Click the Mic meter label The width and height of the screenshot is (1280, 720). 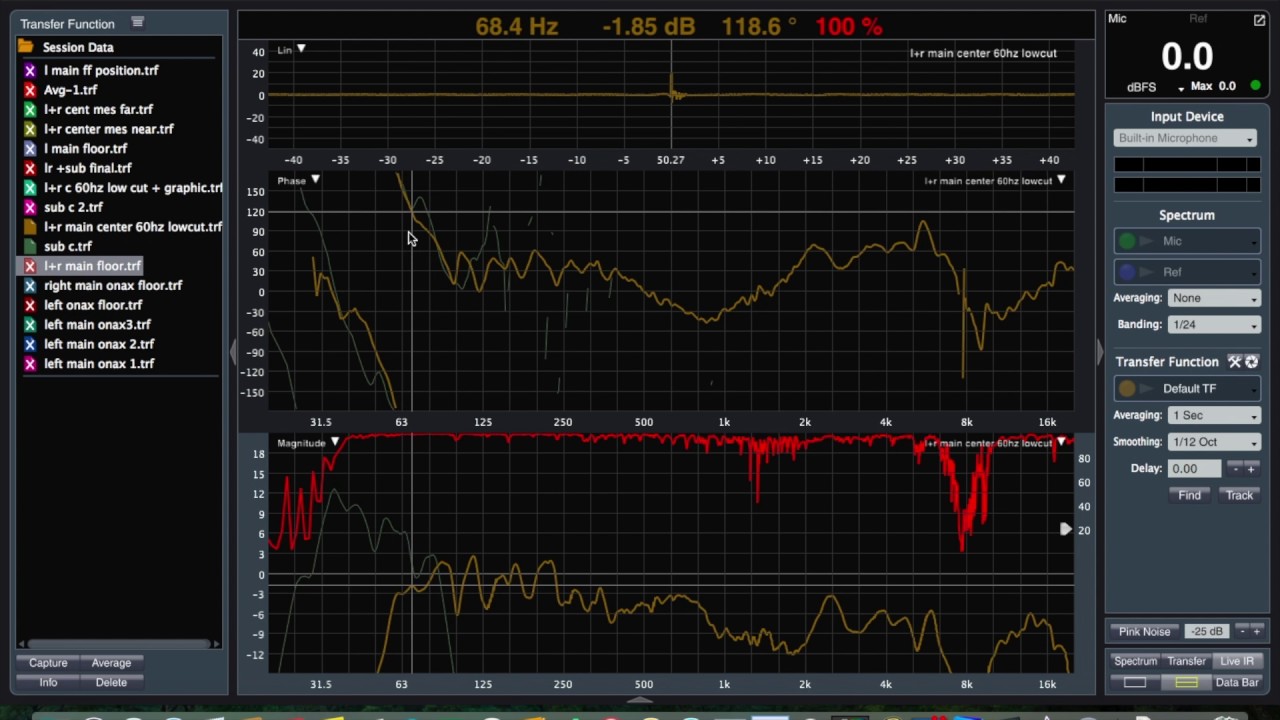coord(1117,19)
